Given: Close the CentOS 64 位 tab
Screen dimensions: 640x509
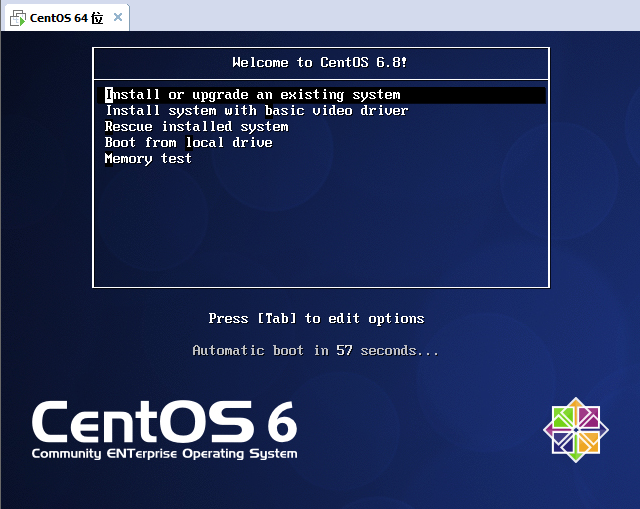Looking at the screenshot, I should click(x=118, y=17).
